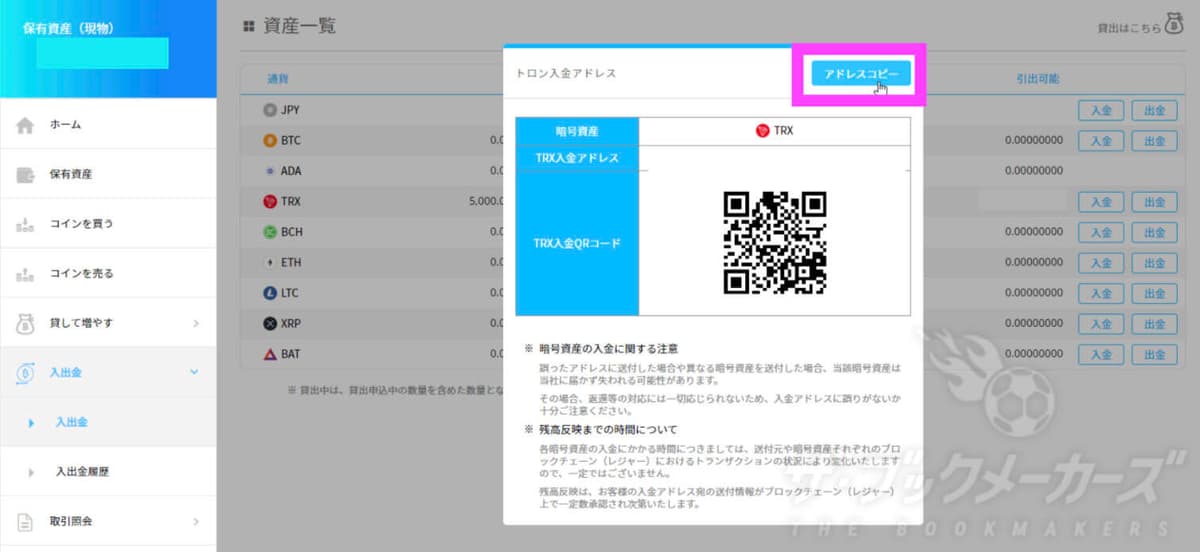Click 出金 in the BCH row
The width and height of the screenshot is (1200, 552).
pos(1154,232)
